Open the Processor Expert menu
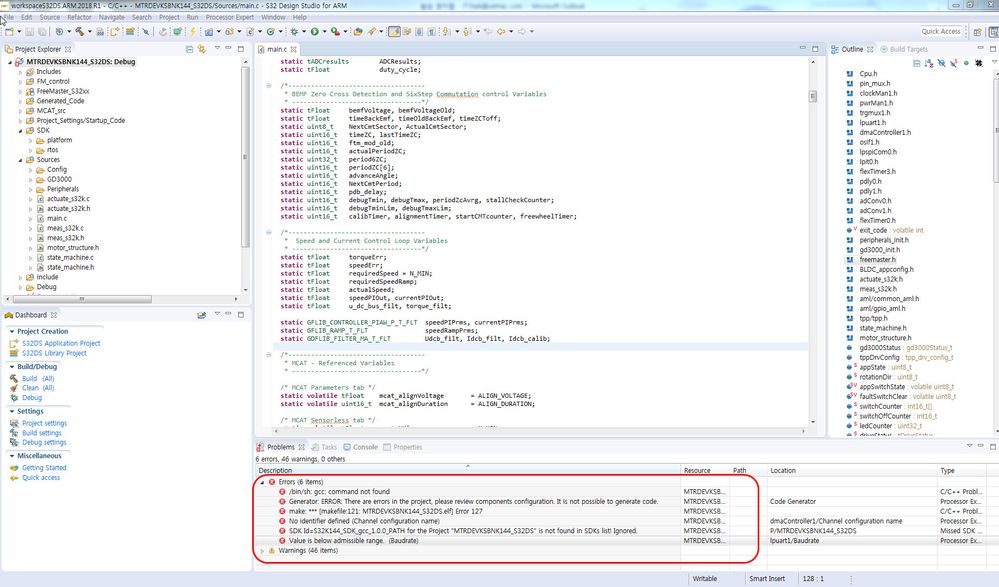The height and width of the screenshot is (587, 999). 229,17
